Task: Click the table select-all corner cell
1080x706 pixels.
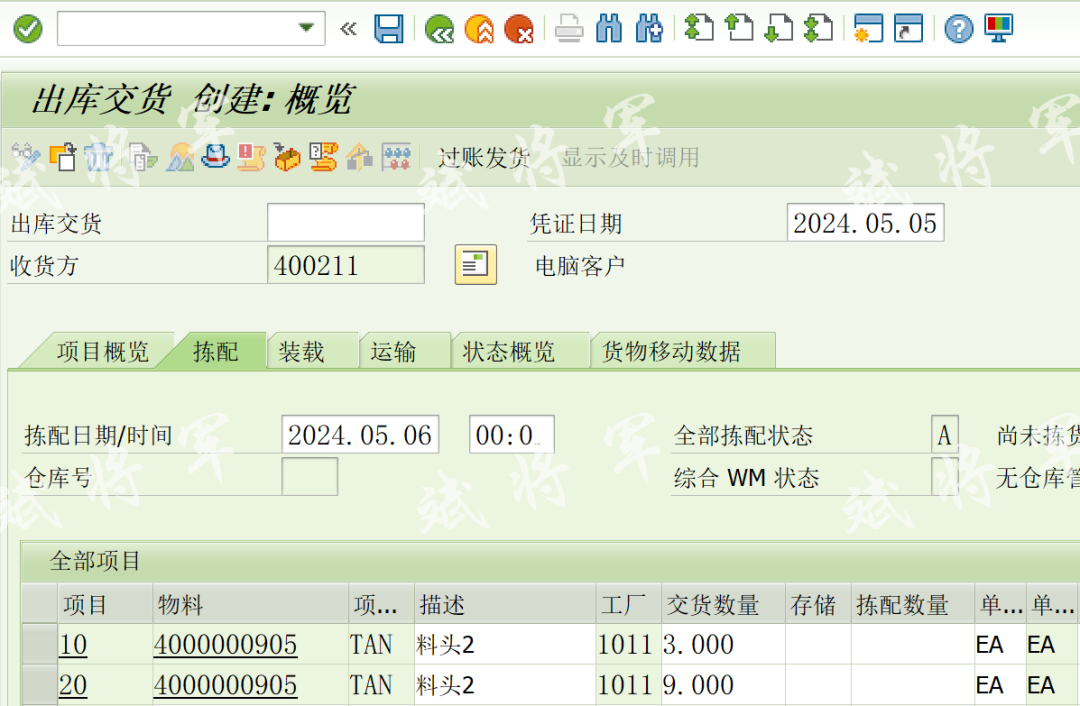Action: click(39, 604)
